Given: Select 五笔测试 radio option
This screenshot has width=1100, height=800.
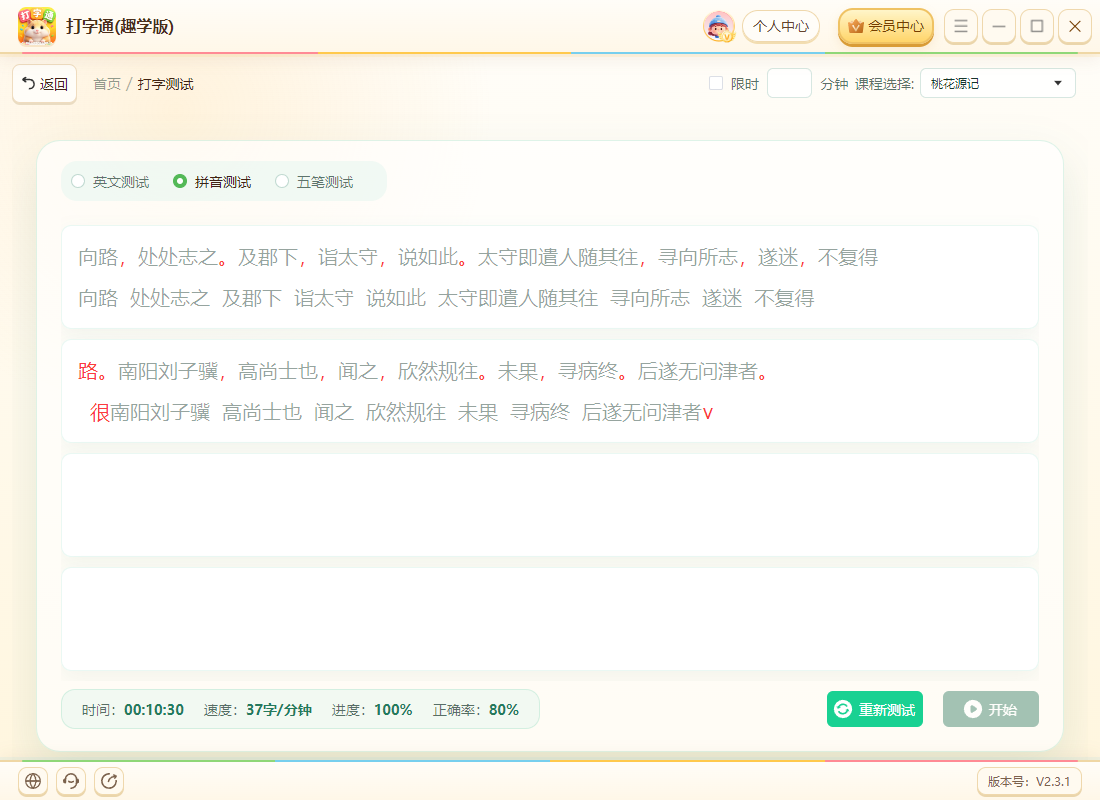Looking at the screenshot, I should [314, 182].
